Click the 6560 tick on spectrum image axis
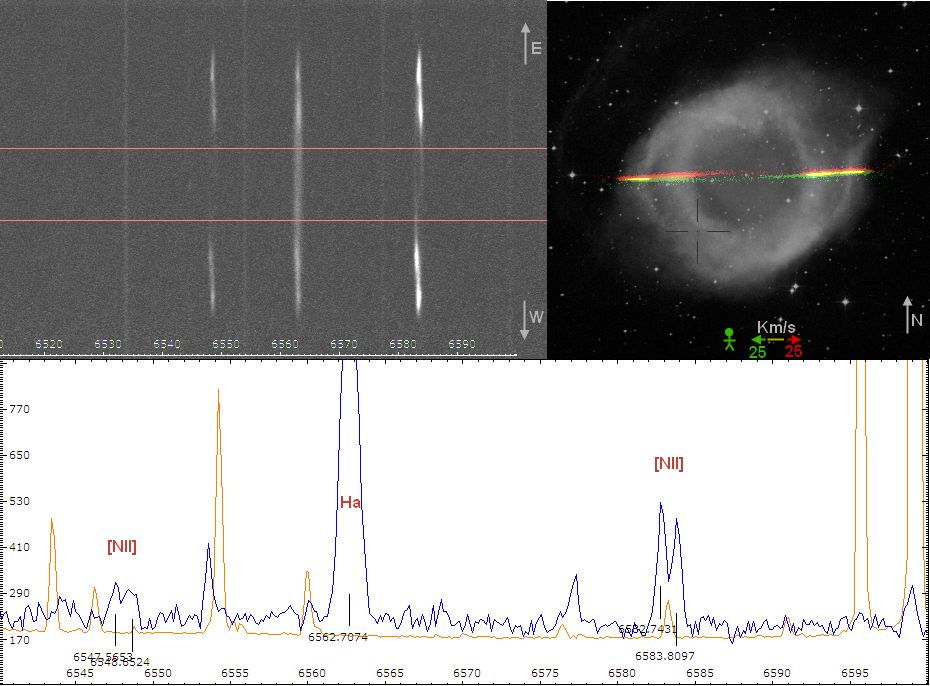This screenshot has height=686, width=930. (285, 344)
